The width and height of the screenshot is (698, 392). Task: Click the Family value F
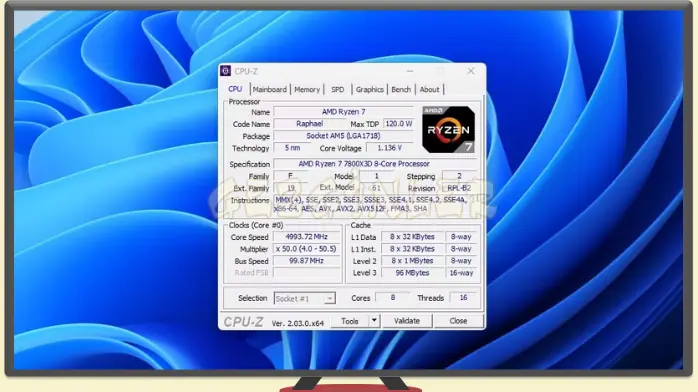tap(290, 176)
